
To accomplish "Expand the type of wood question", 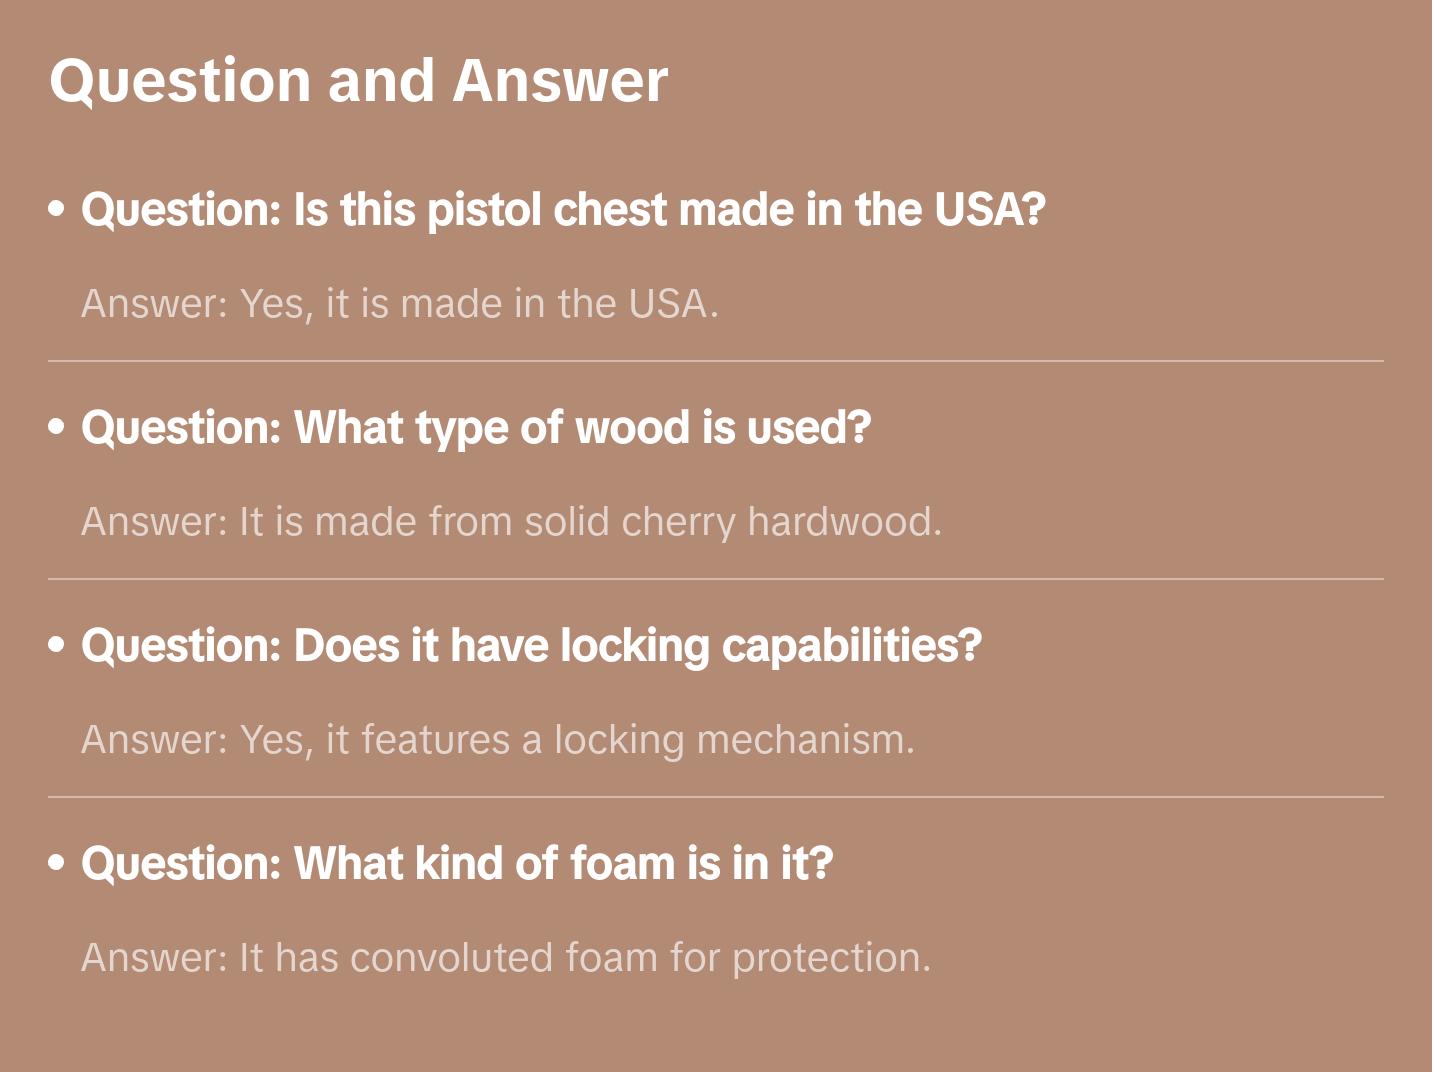I will point(476,428).
